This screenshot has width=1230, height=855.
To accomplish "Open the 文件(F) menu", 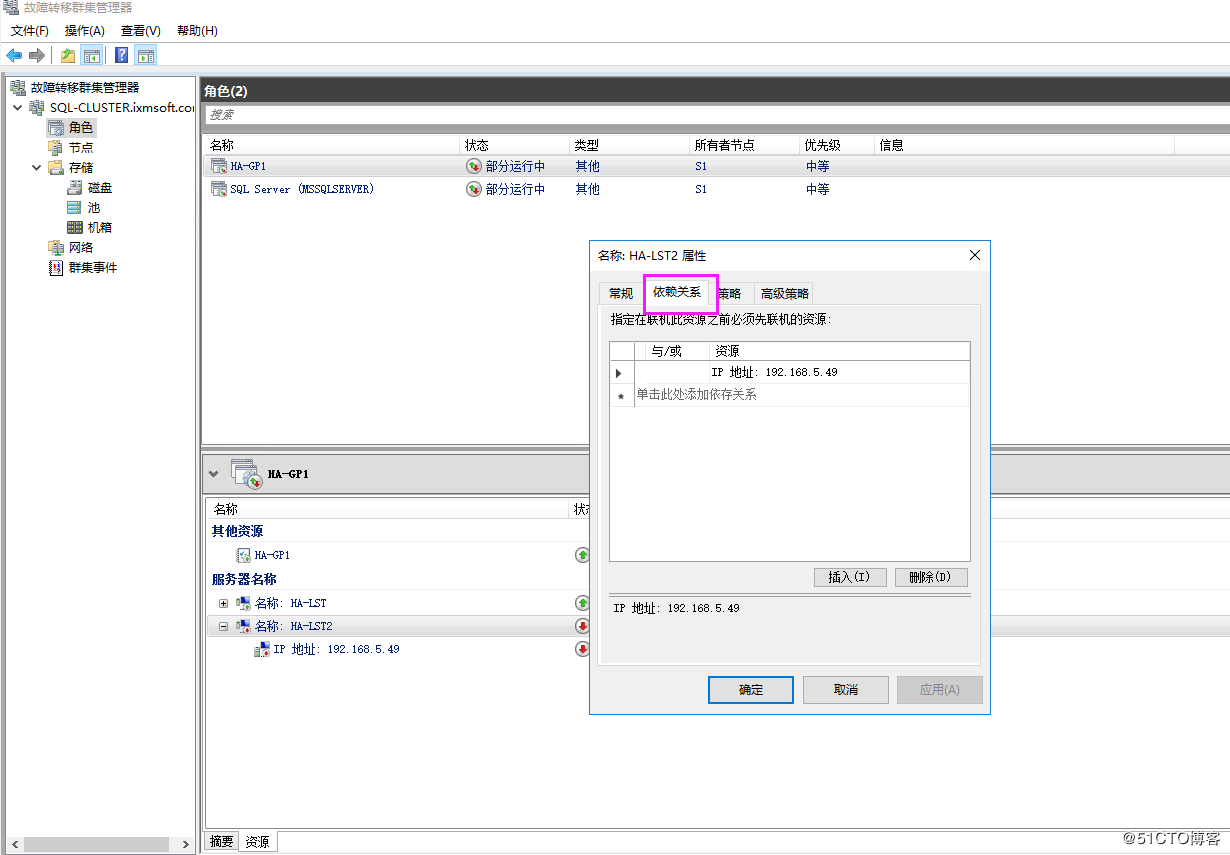I will coord(29,30).
